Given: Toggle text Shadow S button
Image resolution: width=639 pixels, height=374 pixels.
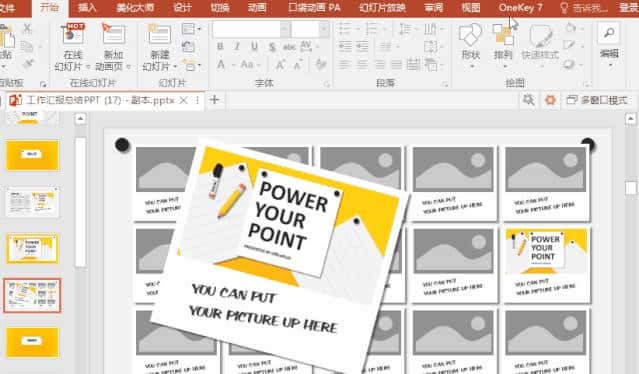Looking at the screenshot, I should coord(272,47).
